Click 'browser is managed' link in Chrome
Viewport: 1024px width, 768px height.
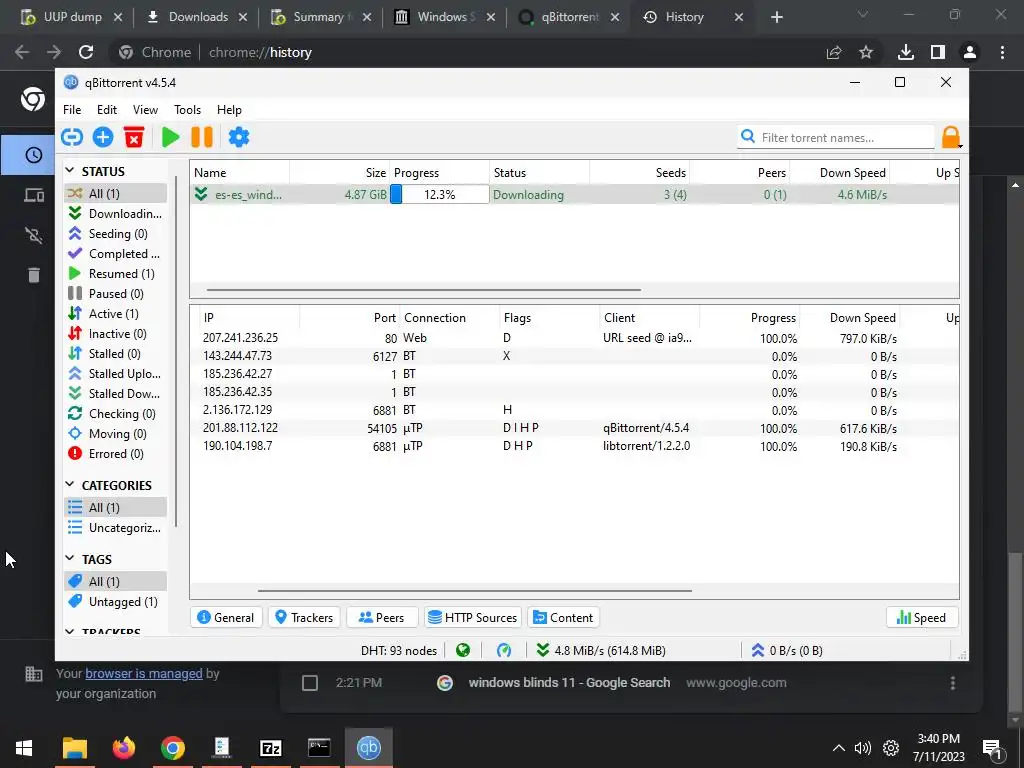144,673
